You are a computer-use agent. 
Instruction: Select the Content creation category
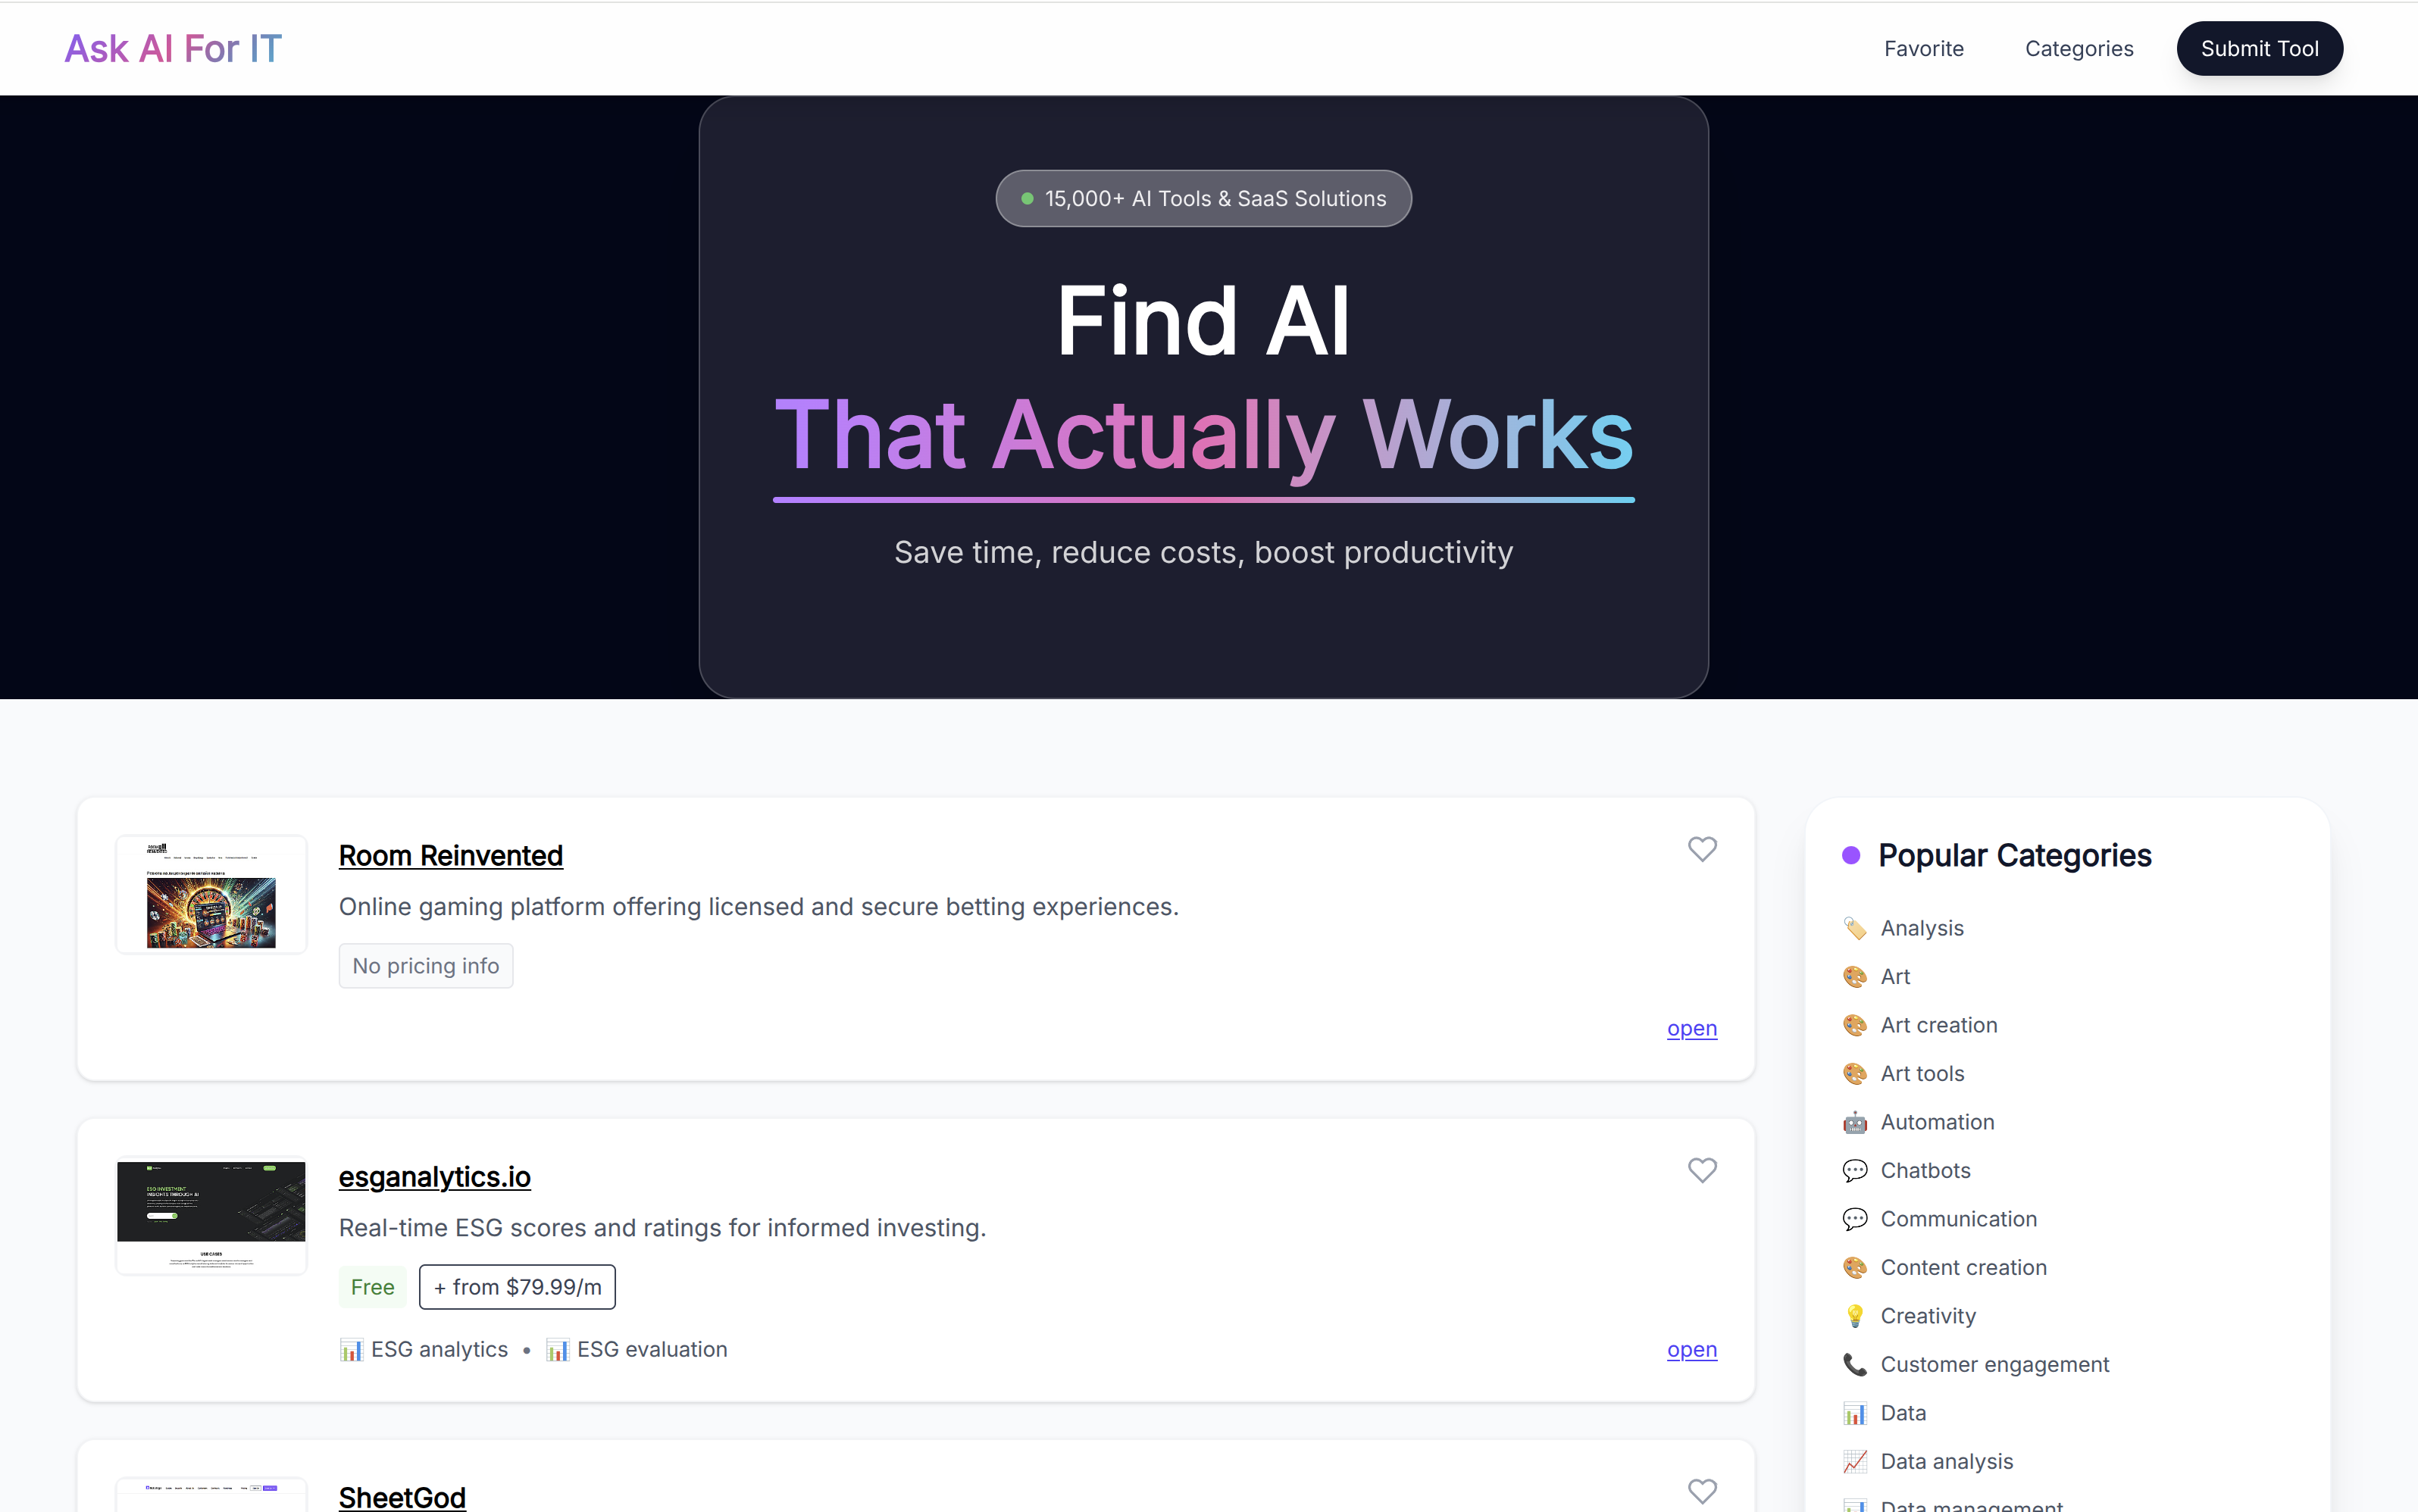pyautogui.click(x=1963, y=1267)
